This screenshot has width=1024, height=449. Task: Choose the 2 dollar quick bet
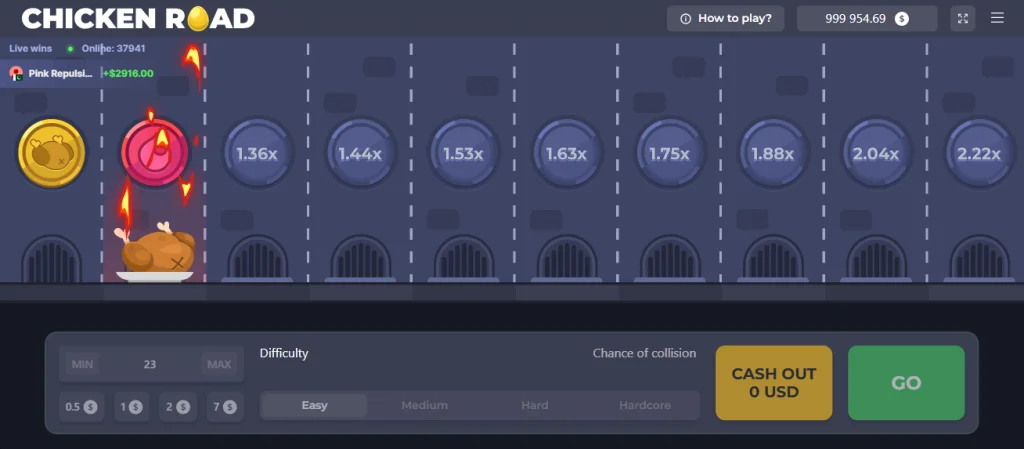178,407
